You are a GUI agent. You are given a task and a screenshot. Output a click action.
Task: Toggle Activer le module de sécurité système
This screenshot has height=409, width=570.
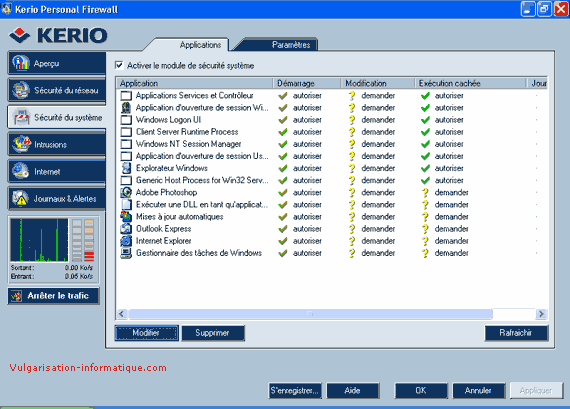pos(119,65)
